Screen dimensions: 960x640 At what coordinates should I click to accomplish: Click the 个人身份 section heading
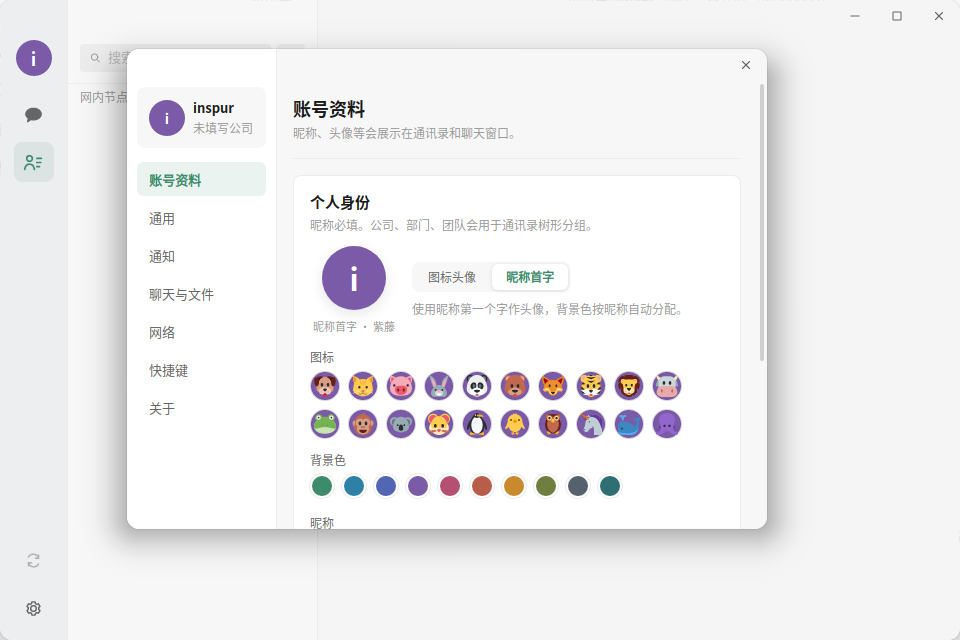tap(340, 203)
